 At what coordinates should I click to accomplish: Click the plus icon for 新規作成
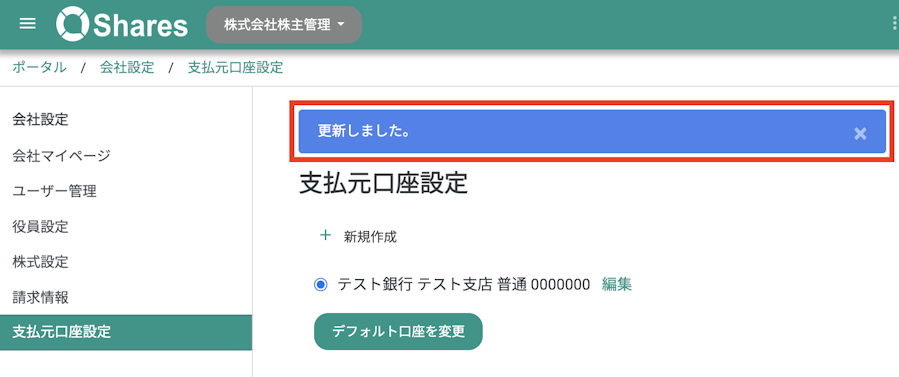tap(325, 235)
